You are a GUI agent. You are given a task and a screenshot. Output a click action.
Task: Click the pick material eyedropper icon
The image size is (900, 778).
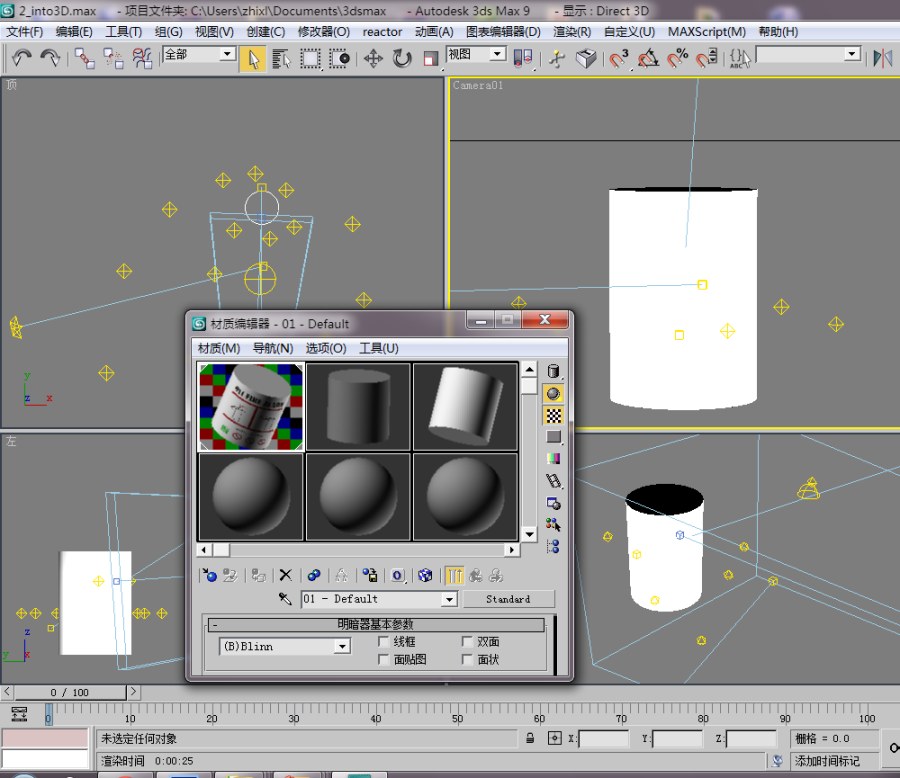point(285,599)
